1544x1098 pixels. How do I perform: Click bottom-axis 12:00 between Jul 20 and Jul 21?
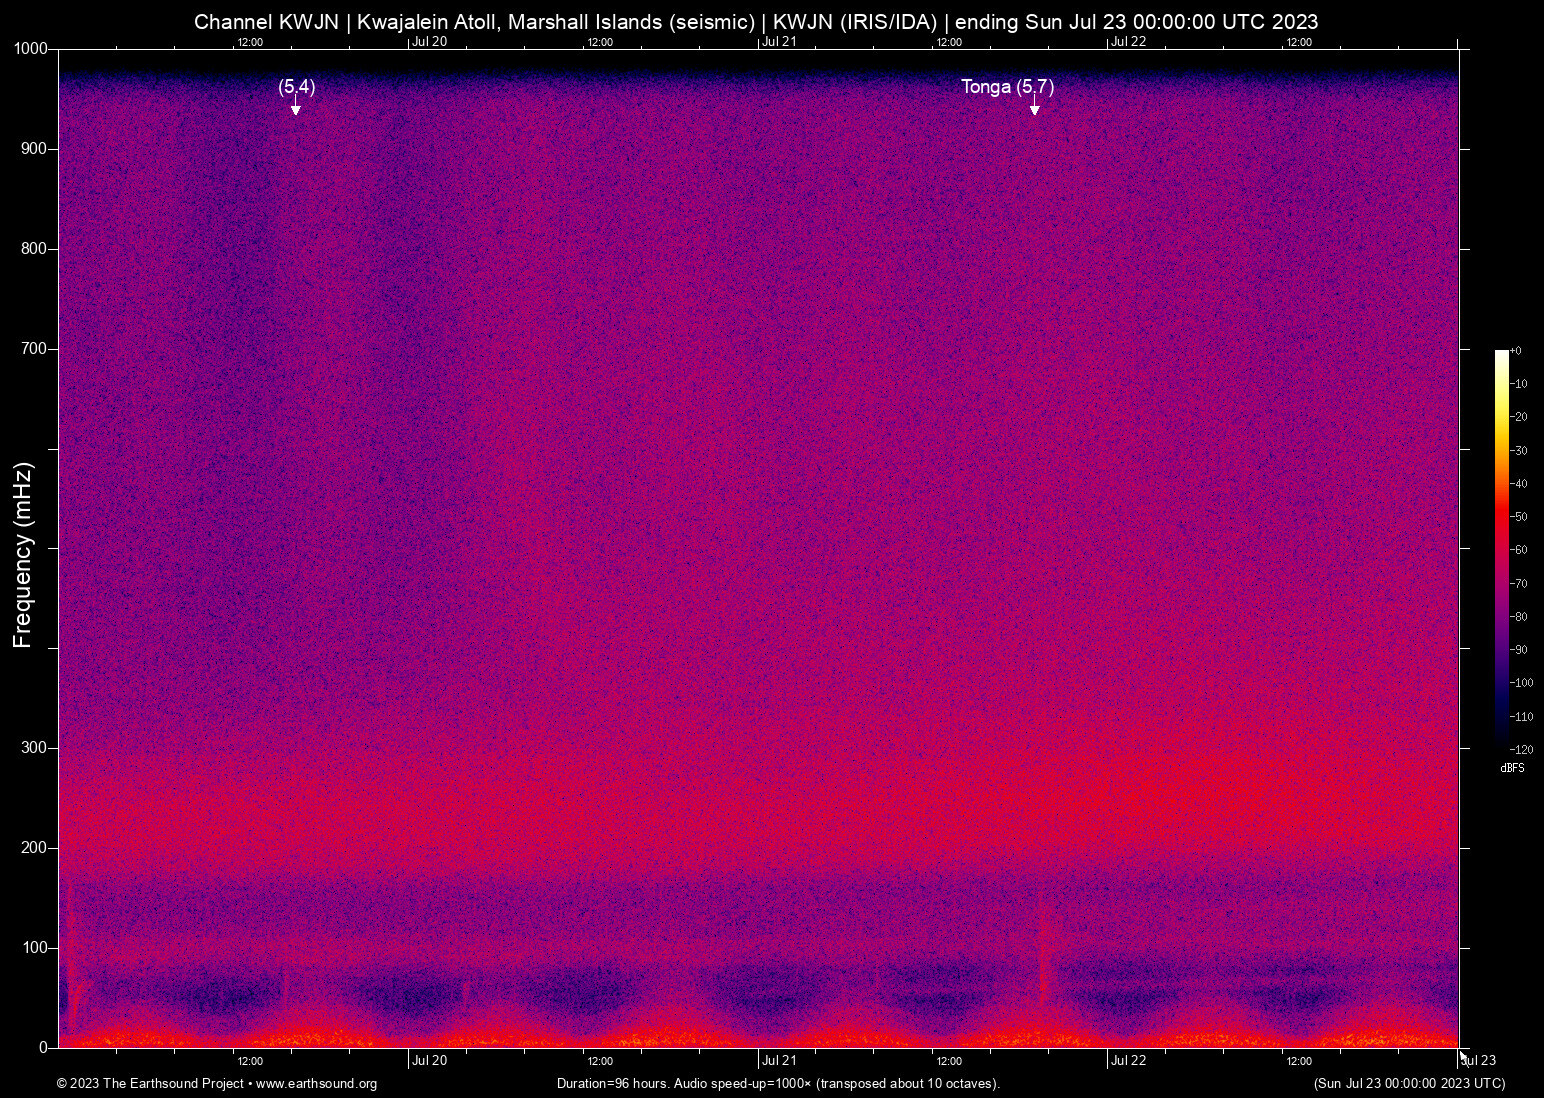pos(600,1061)
